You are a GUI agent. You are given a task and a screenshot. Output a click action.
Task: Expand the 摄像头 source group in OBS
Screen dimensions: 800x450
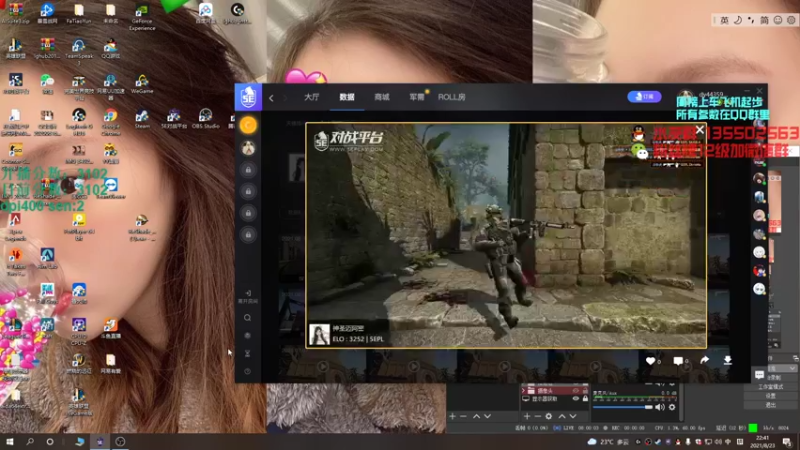coord(523,391)
